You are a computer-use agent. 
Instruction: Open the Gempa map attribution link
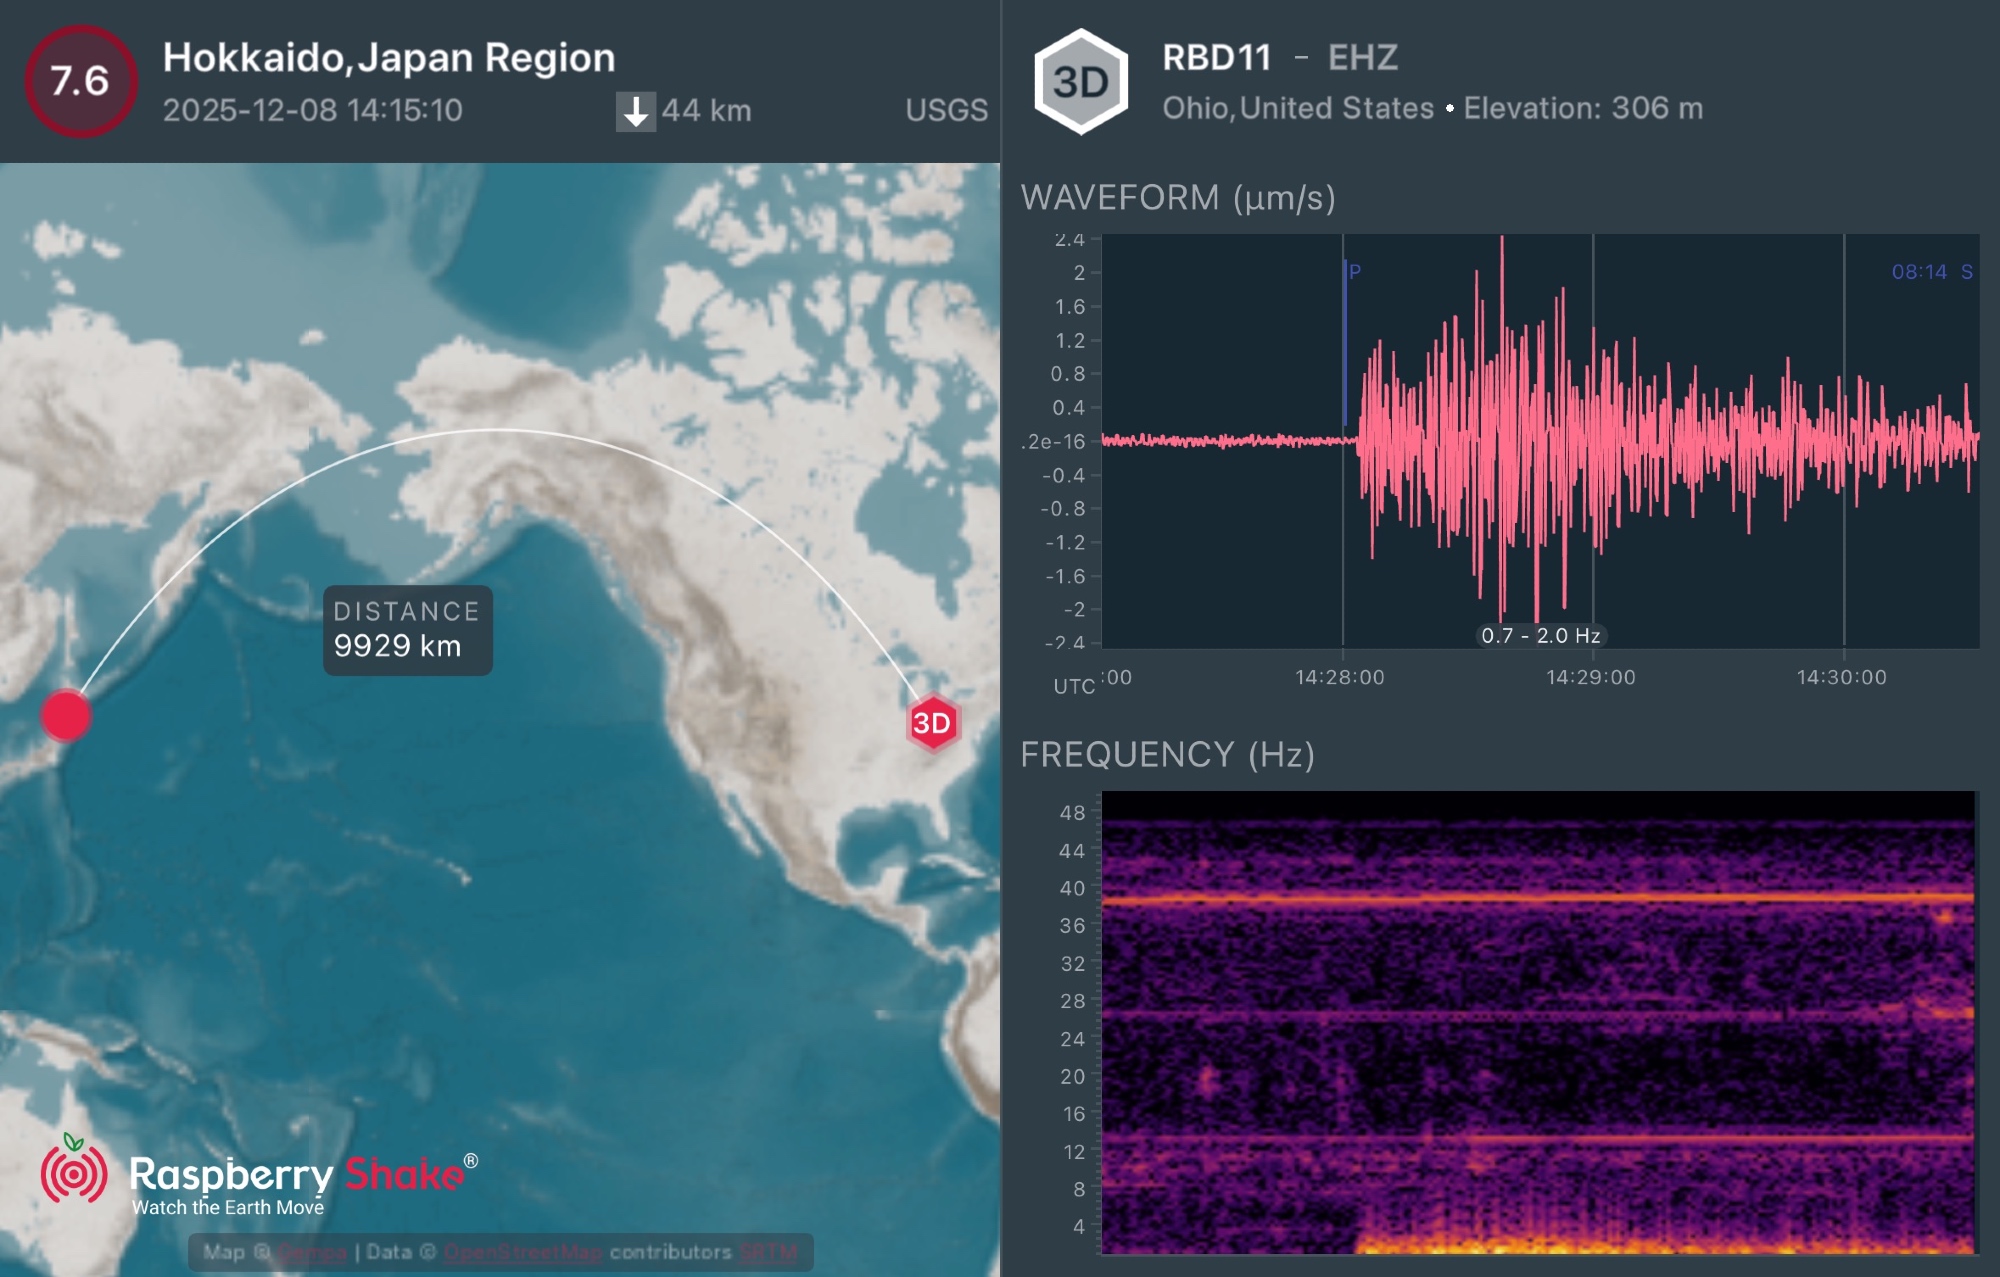click(x=312, y=1252)
